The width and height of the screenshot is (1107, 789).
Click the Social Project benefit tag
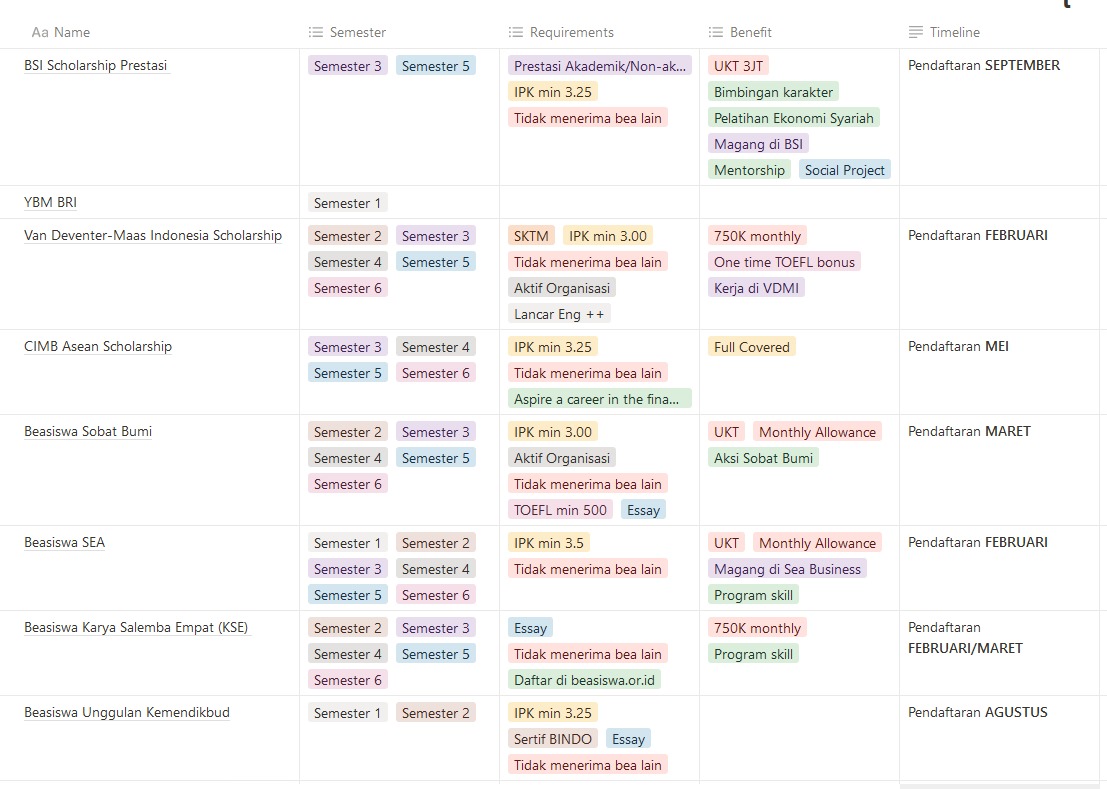tap(844, 171)
